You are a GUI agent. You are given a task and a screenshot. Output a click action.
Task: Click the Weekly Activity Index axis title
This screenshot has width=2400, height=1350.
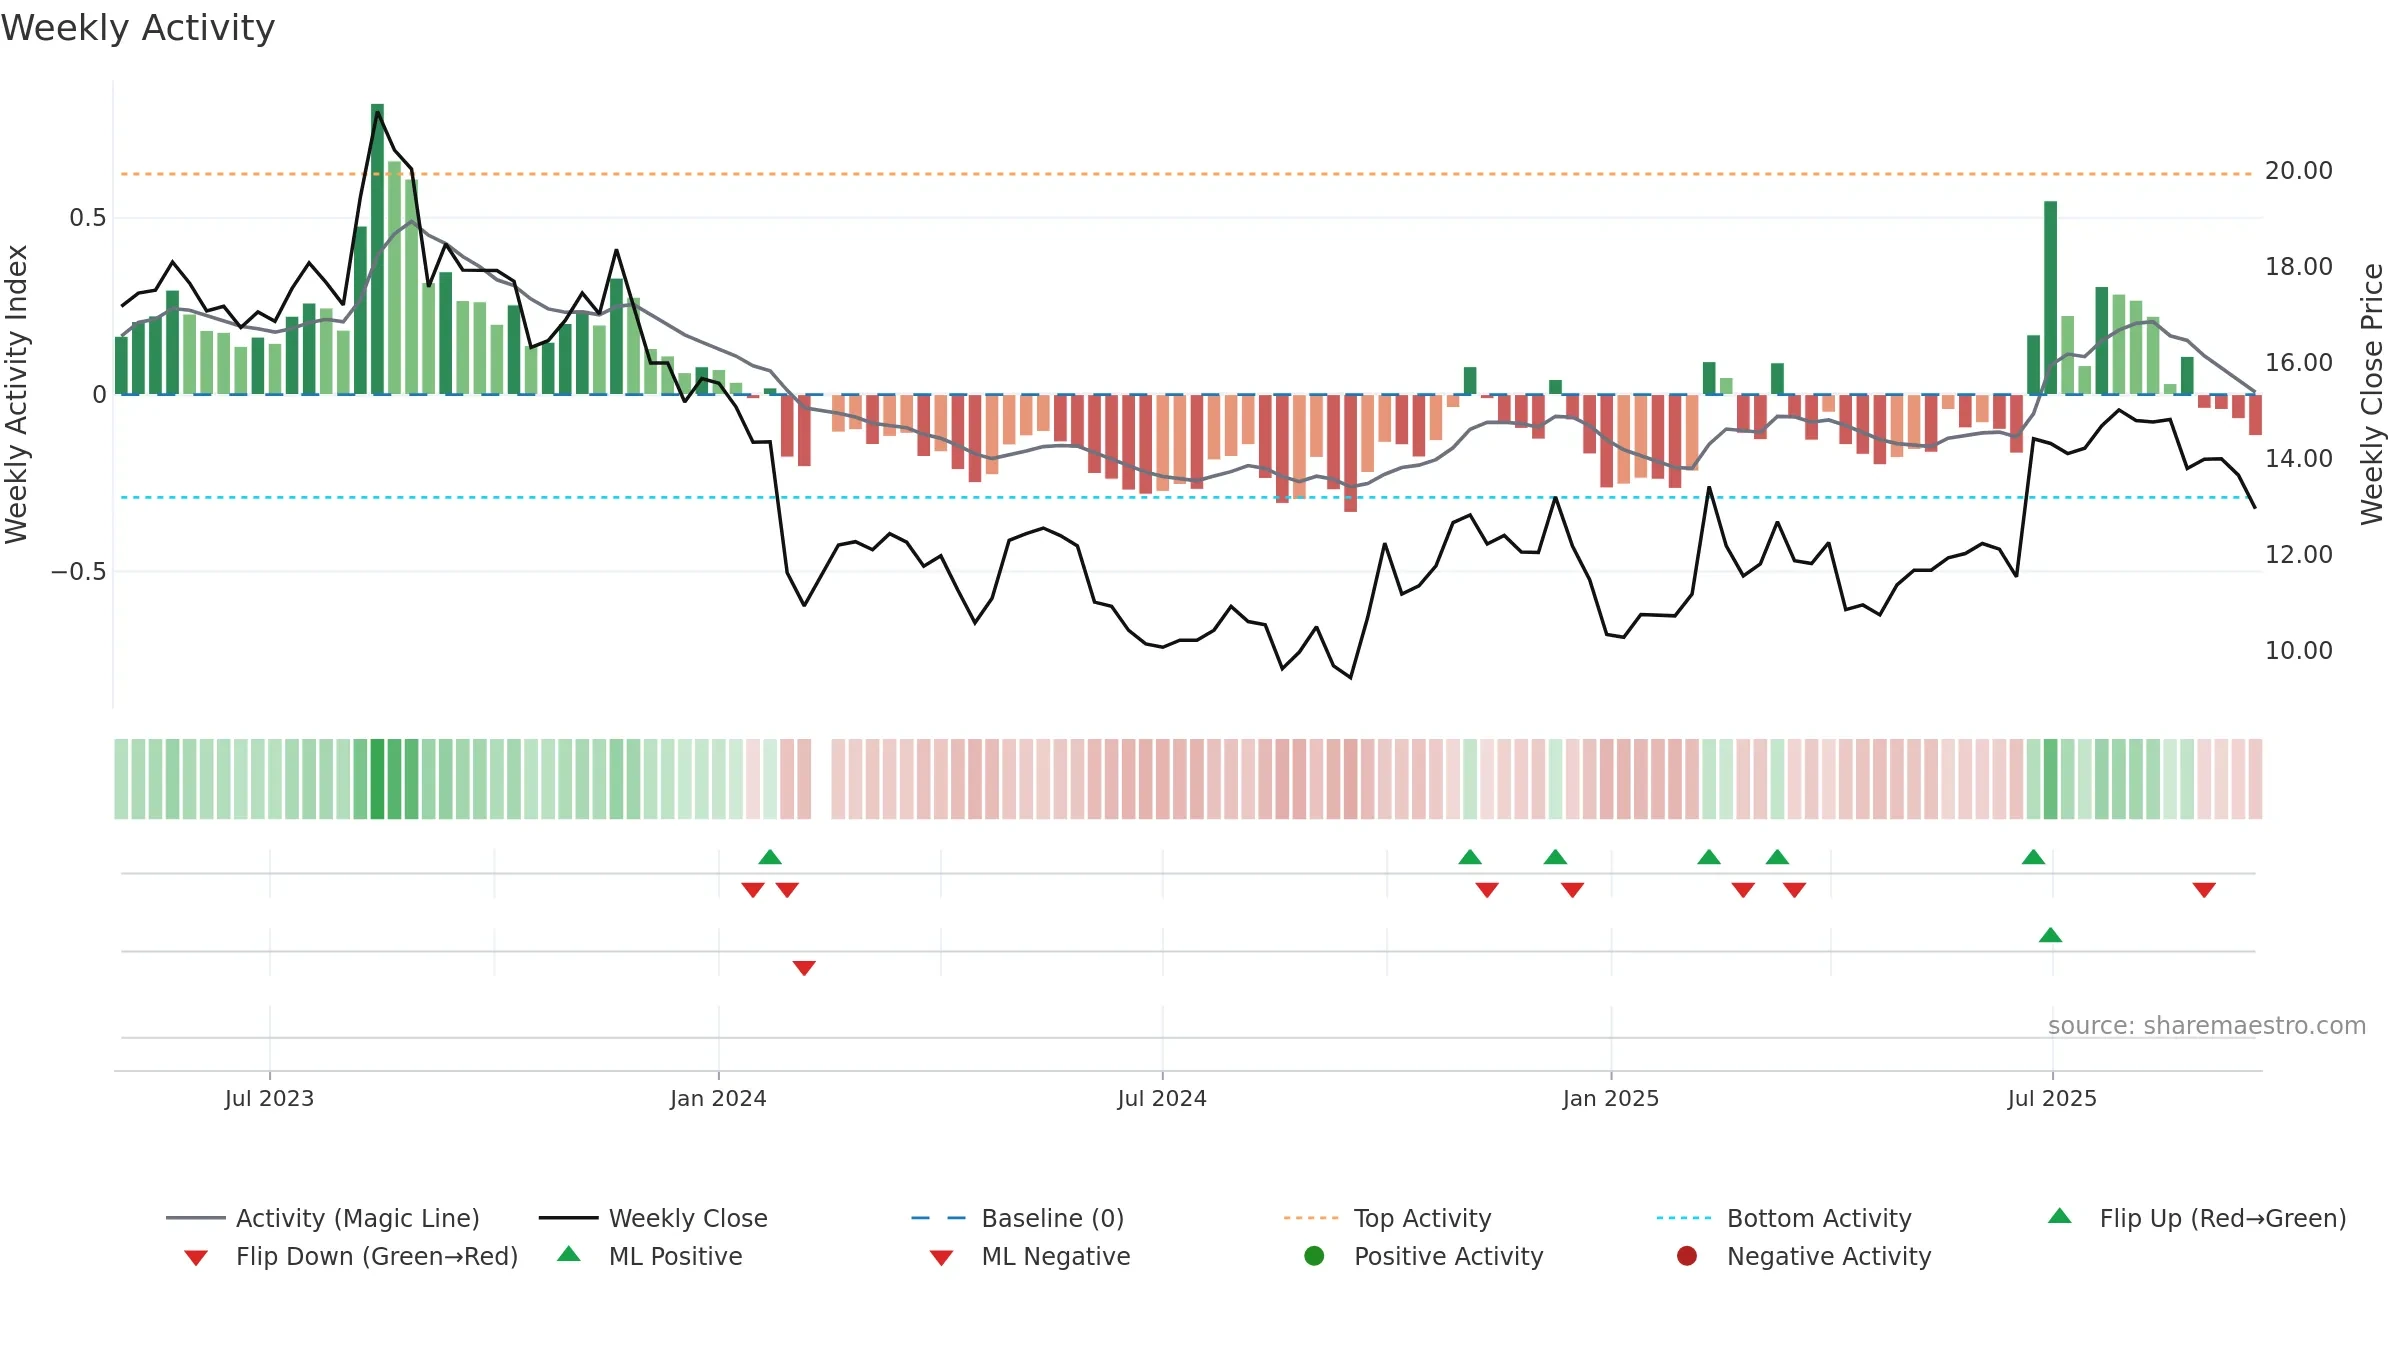(x=17, y=394)
